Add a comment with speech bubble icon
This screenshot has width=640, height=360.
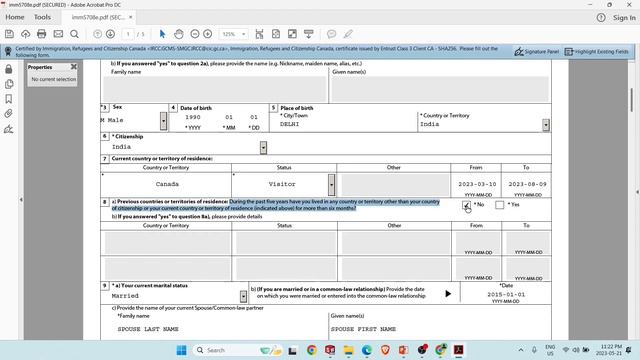(331, 34)
